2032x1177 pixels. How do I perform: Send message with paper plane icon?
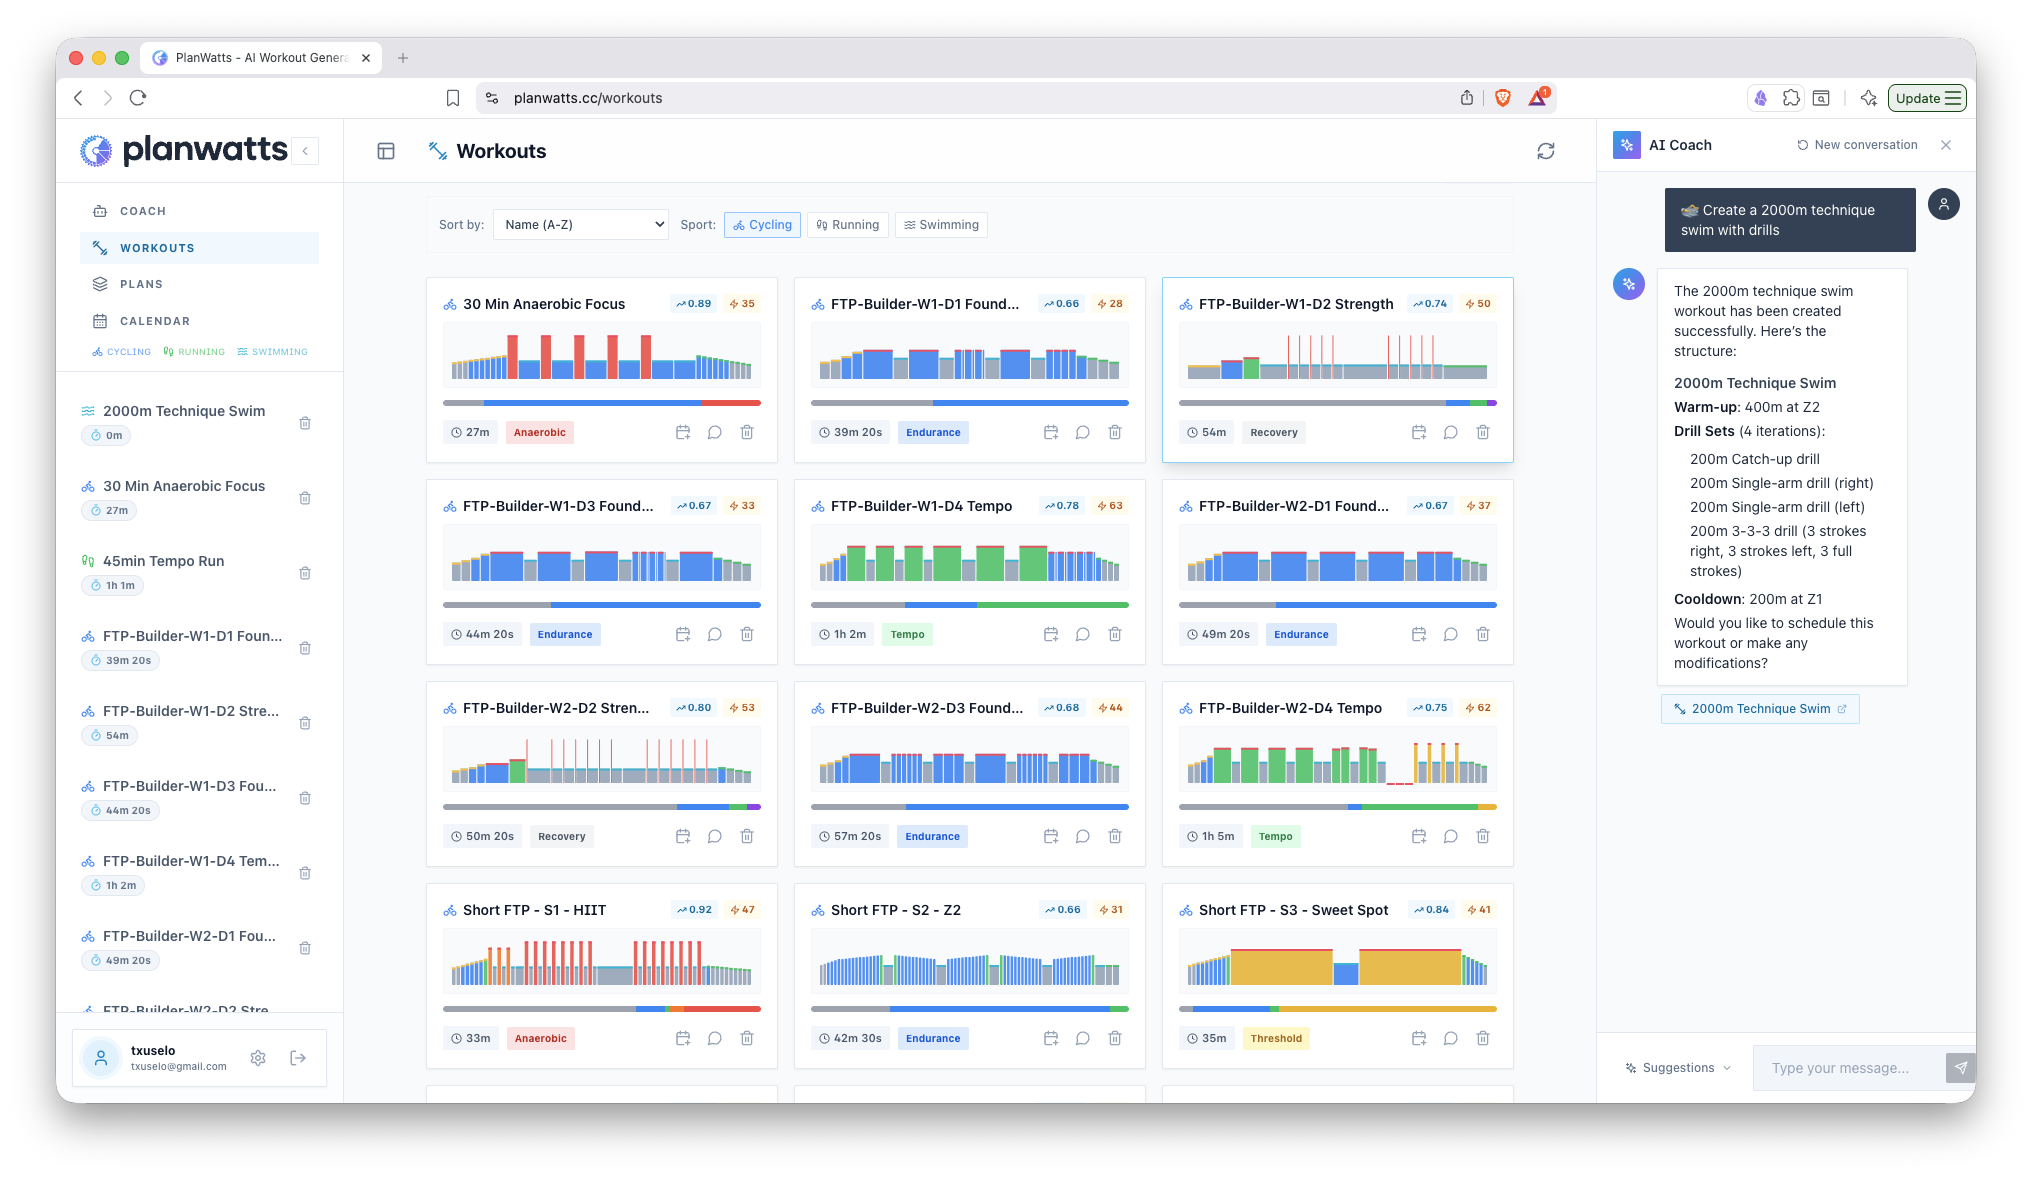click(x=1960, y=1068)
